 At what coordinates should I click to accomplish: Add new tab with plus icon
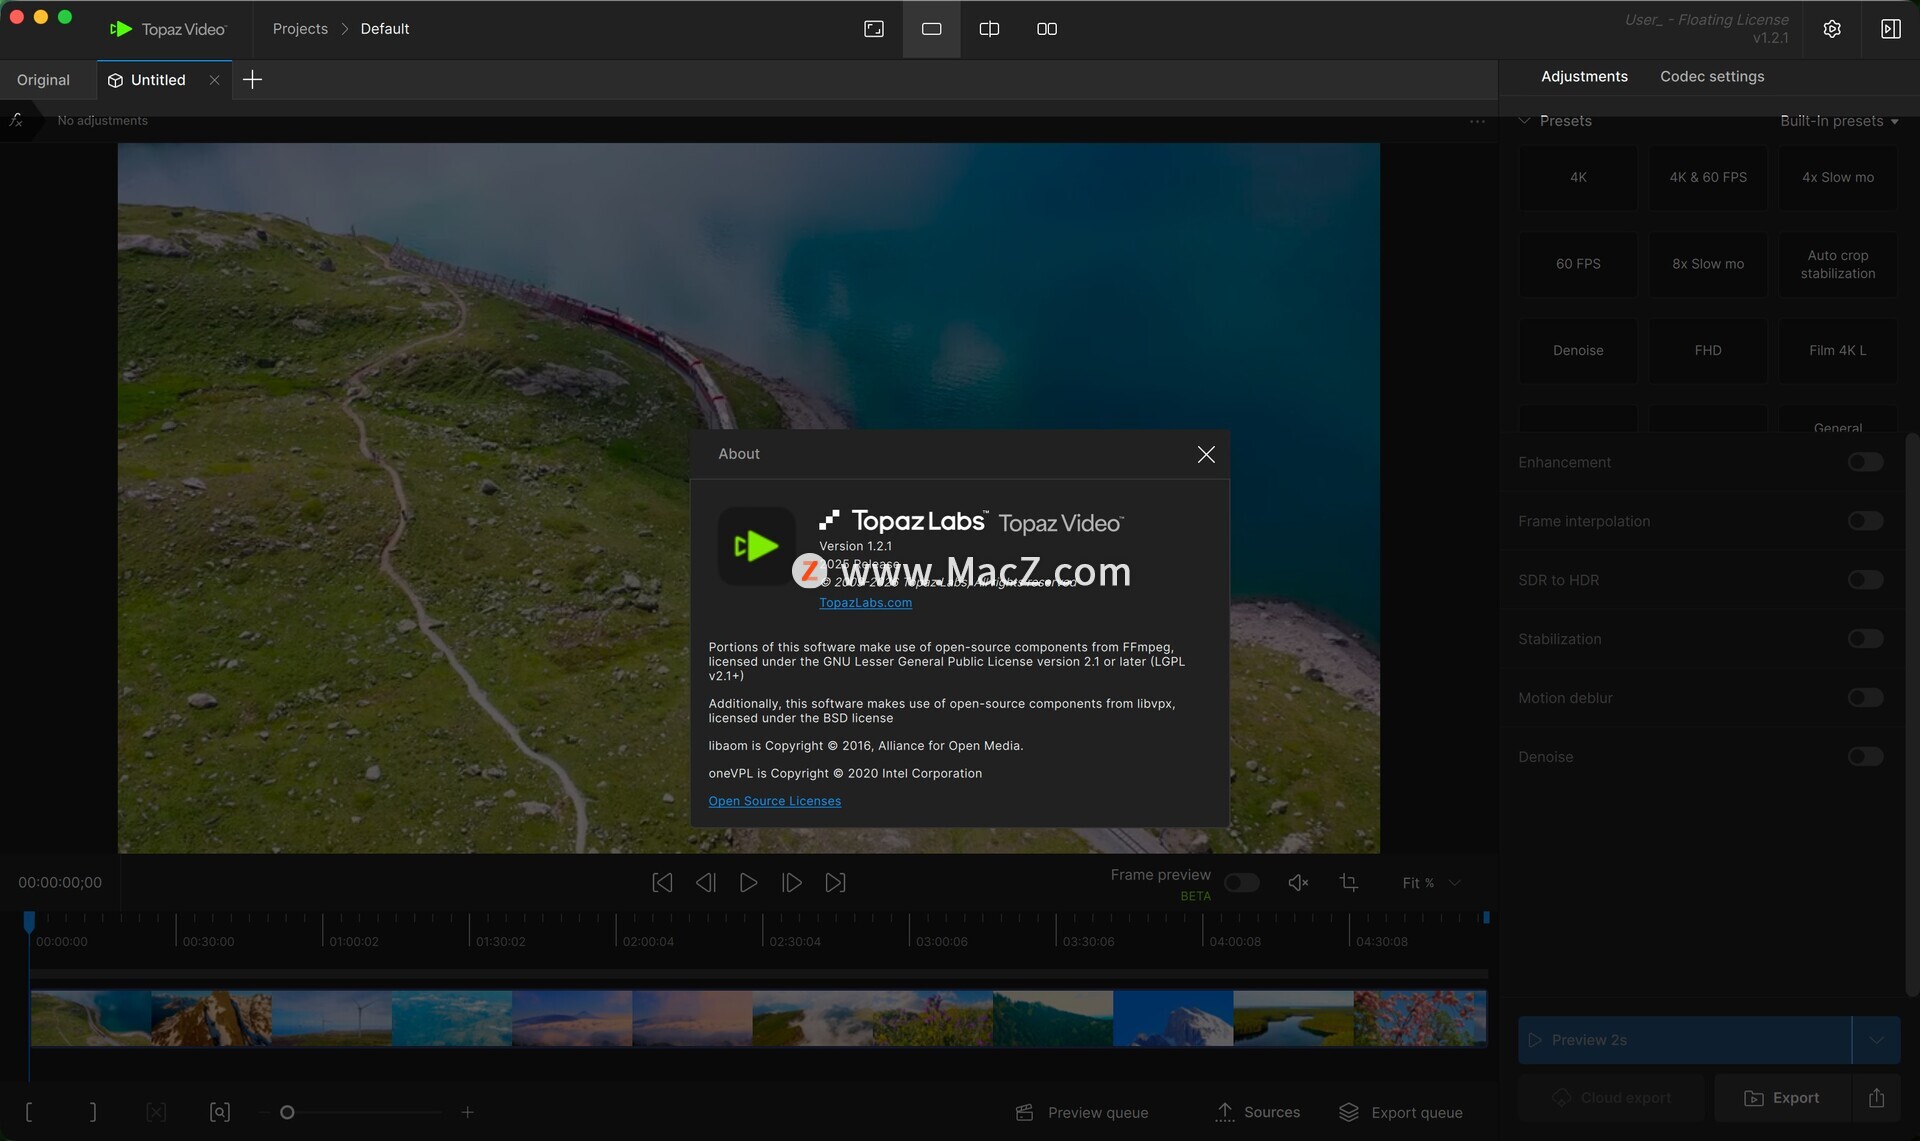click(252, 80)
